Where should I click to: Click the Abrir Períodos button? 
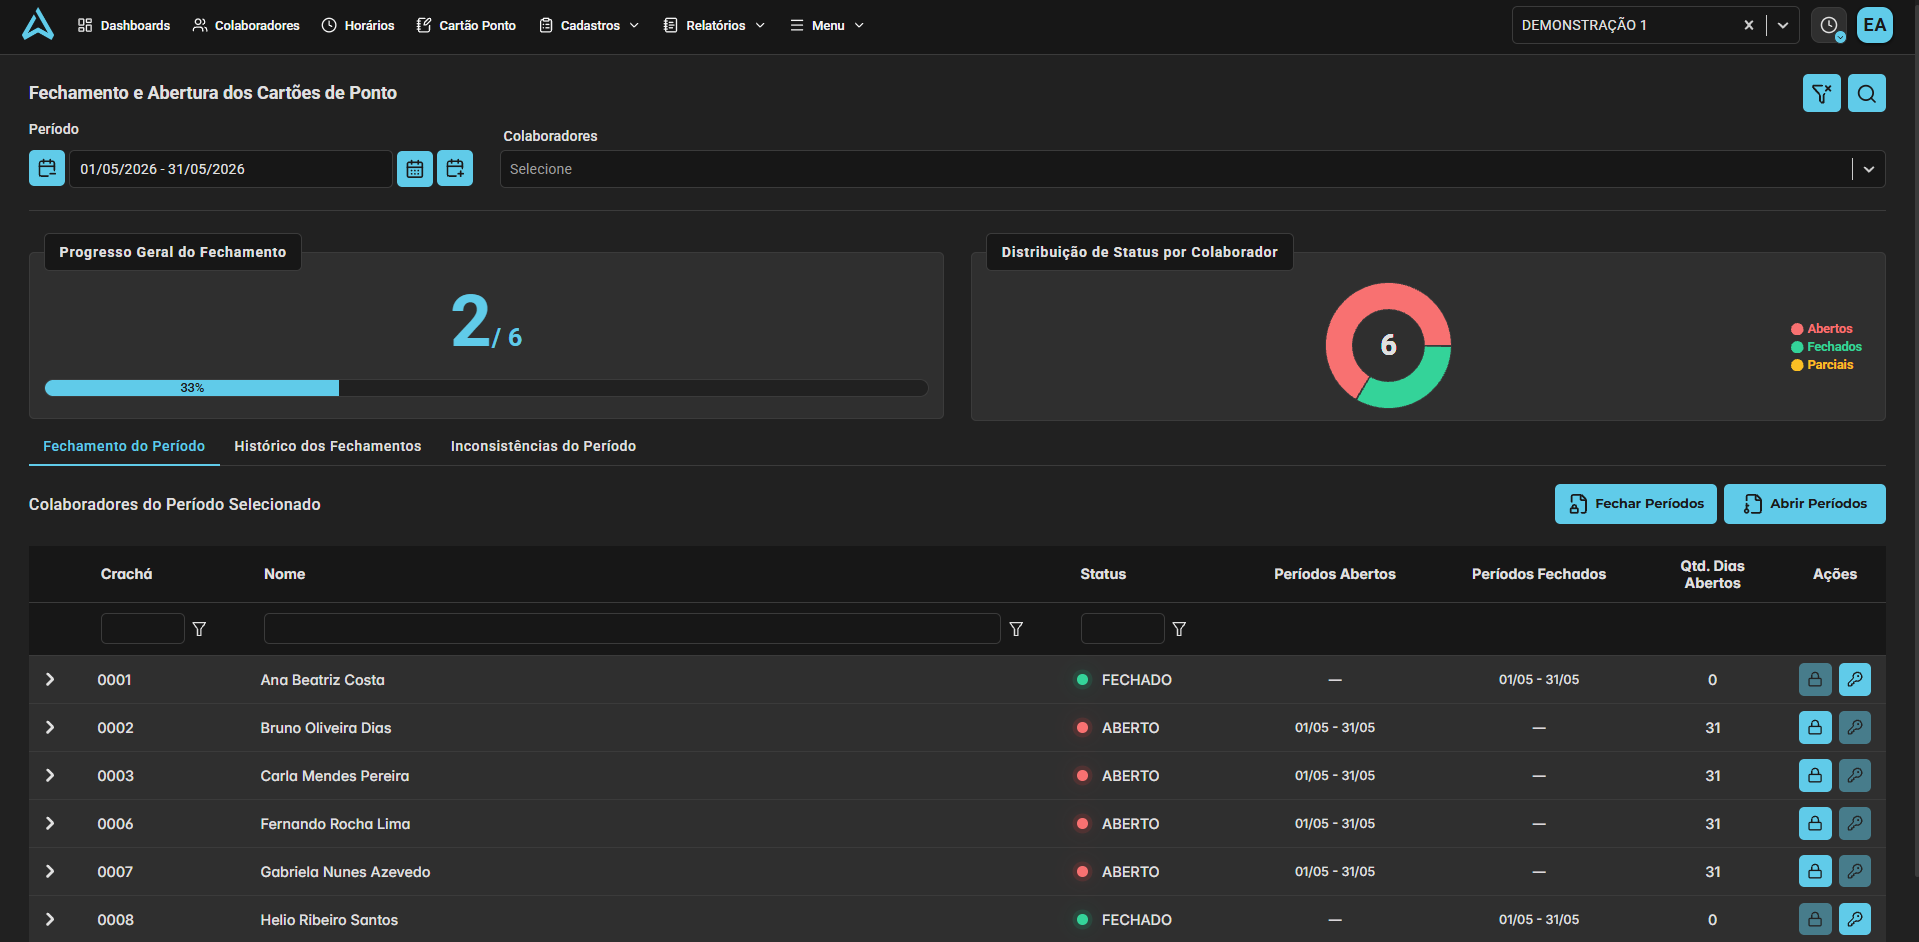pyautogui.click(x=1805, y=504)
